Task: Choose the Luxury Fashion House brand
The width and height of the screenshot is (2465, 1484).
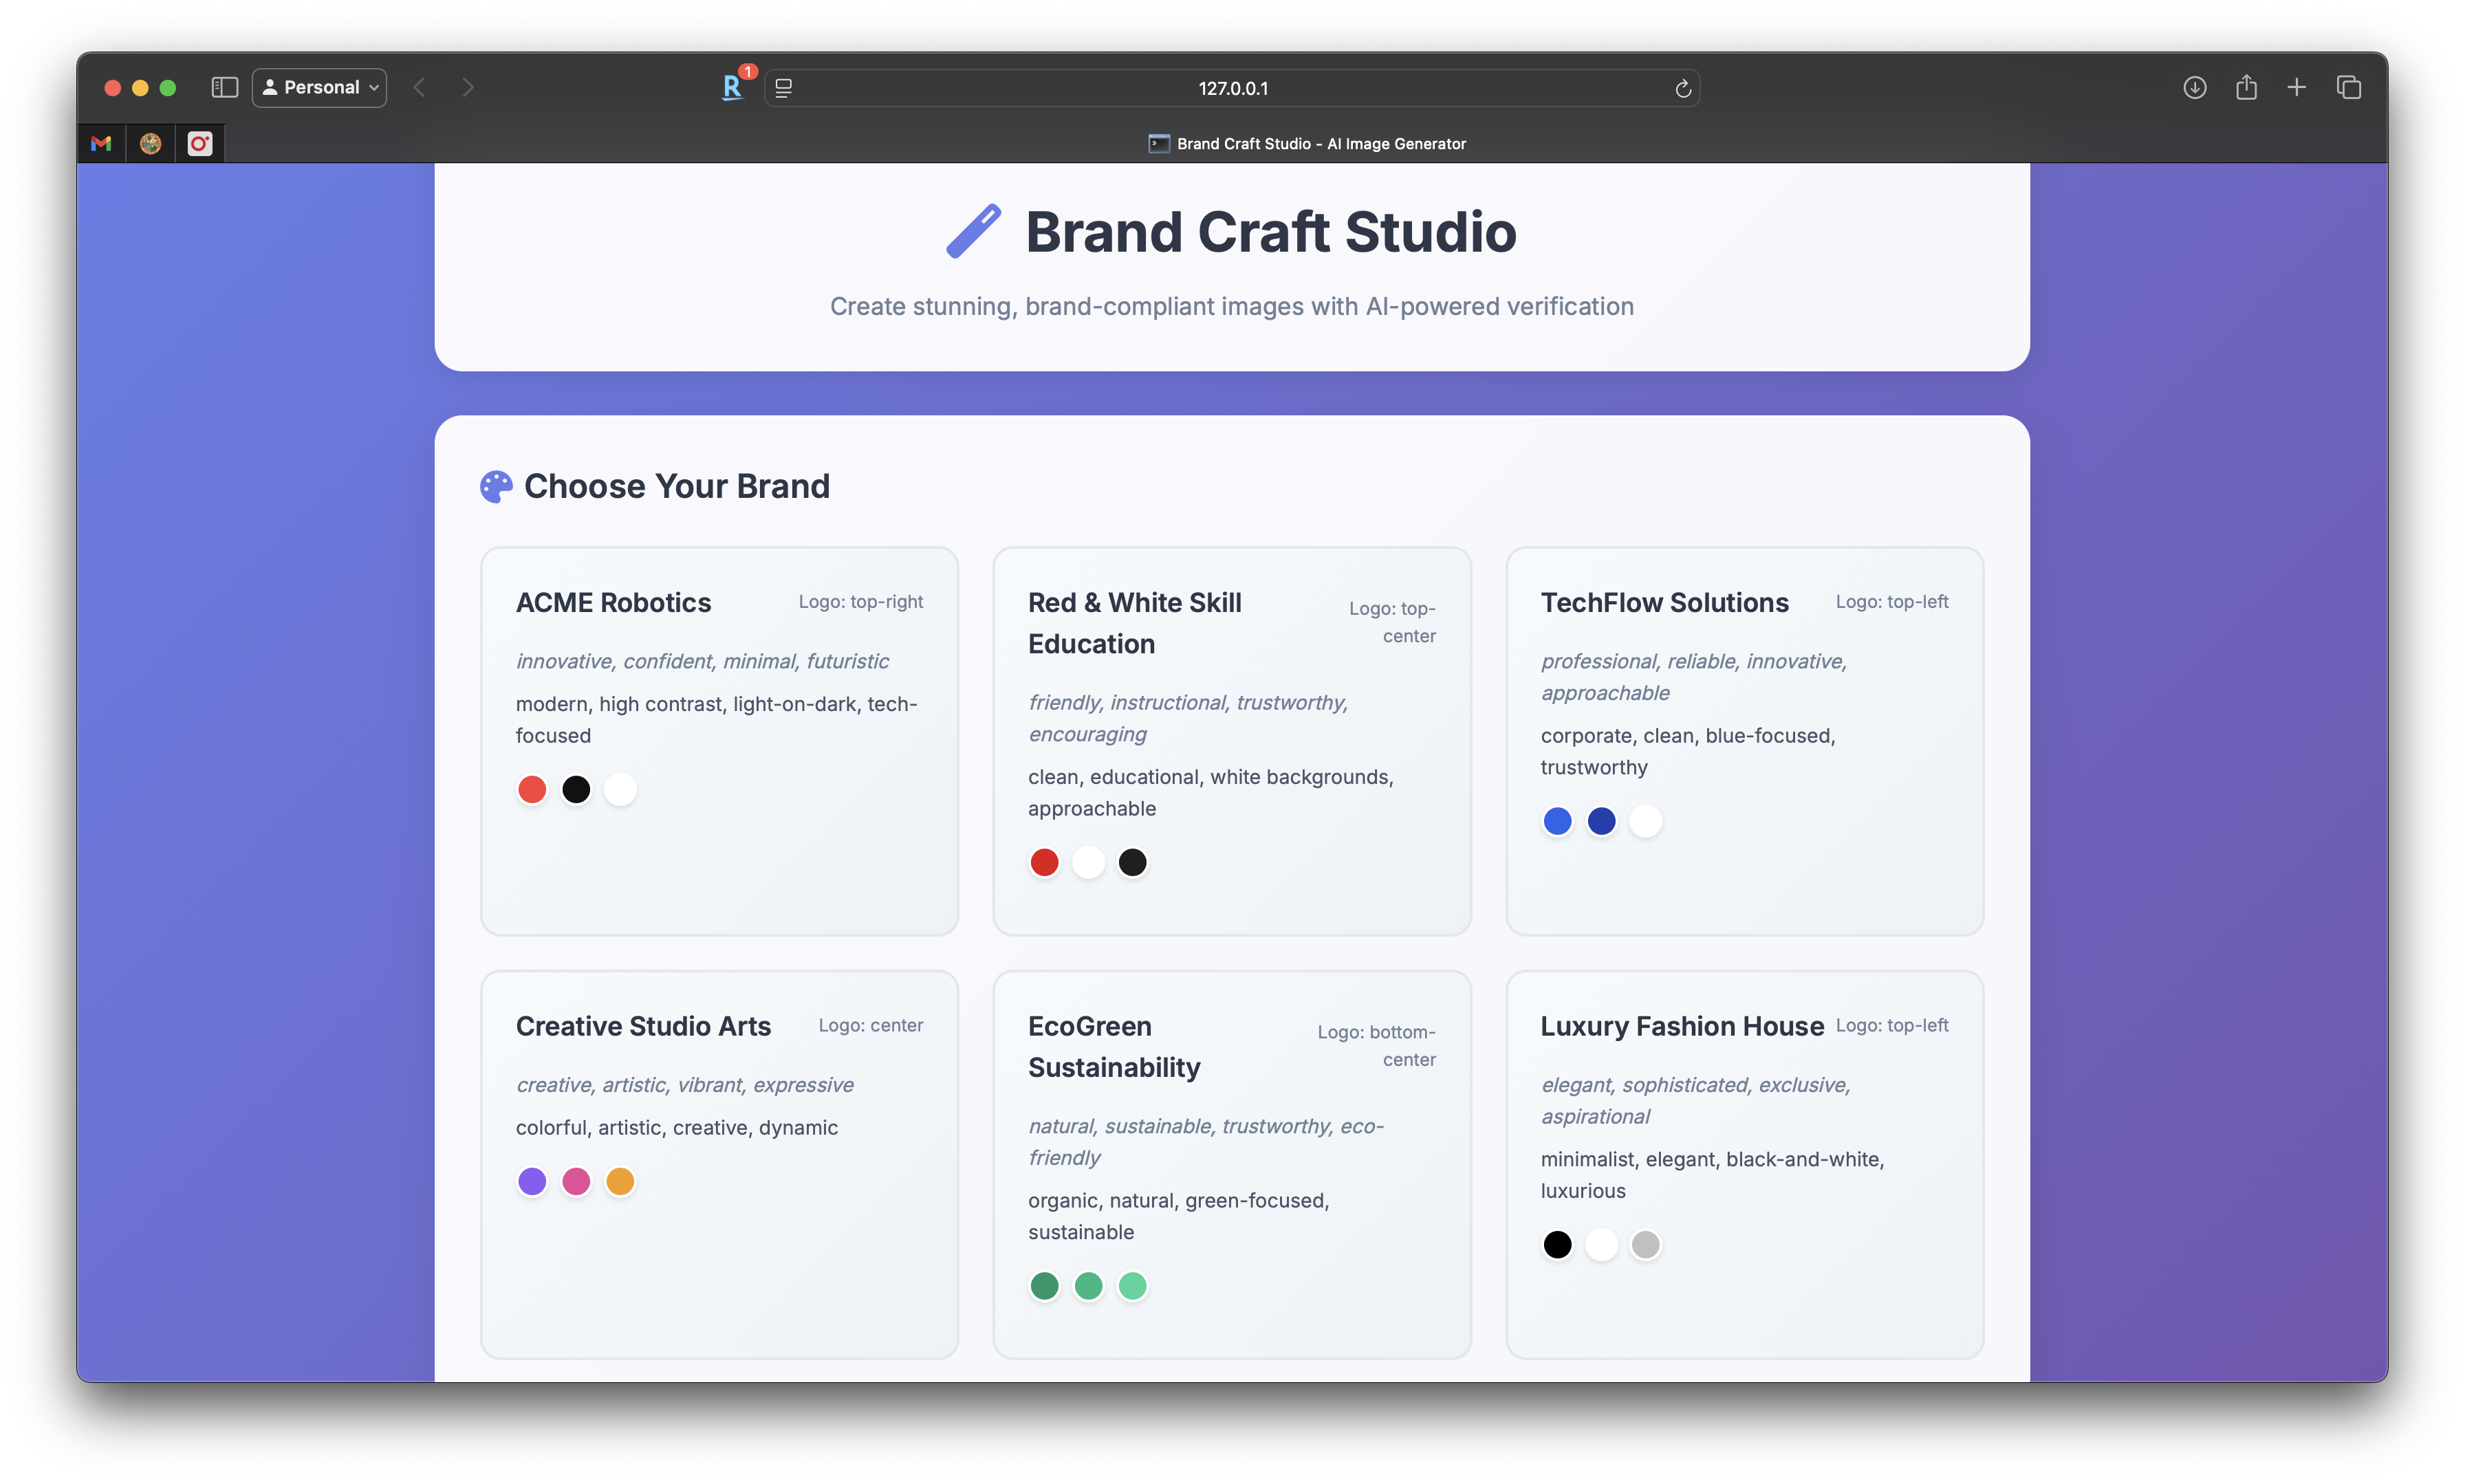Action: tap(1744, 1165)
